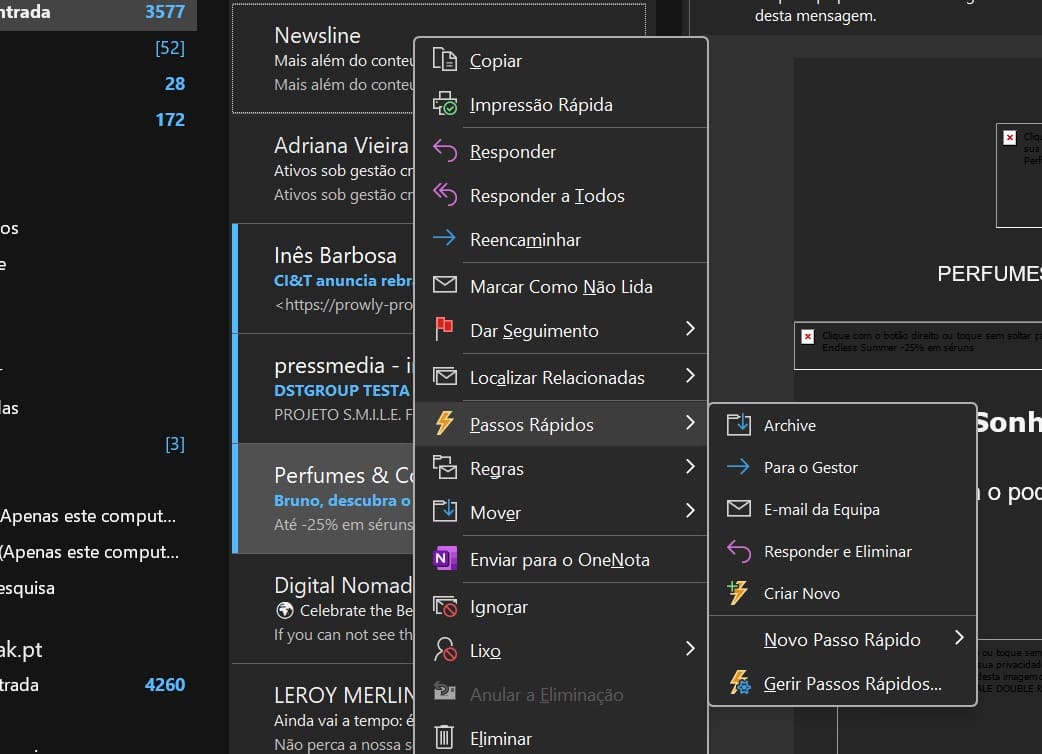
Task: Choose Responder e Eliminar quick step
Action: [837, 551]
